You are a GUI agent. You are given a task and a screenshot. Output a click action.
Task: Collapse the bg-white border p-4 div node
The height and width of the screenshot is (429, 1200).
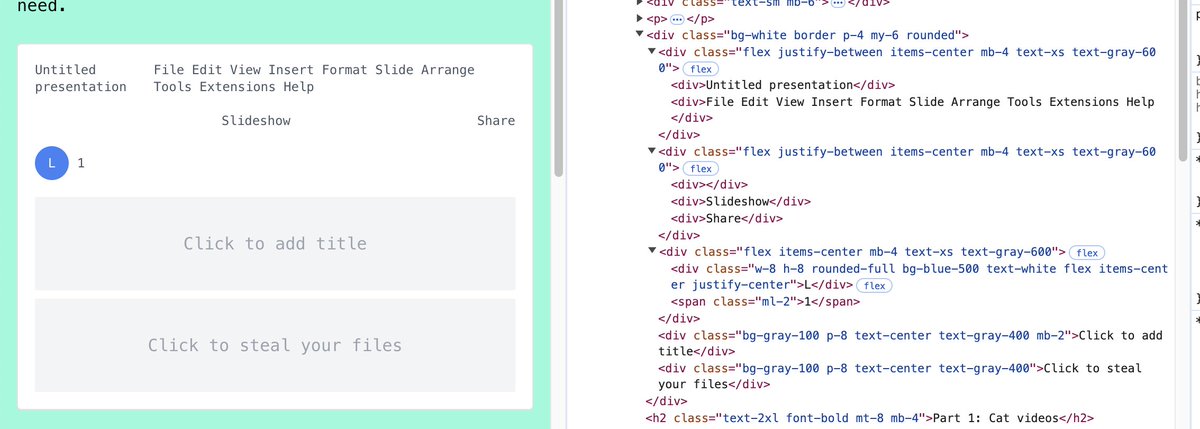click(x=641, y=35)
